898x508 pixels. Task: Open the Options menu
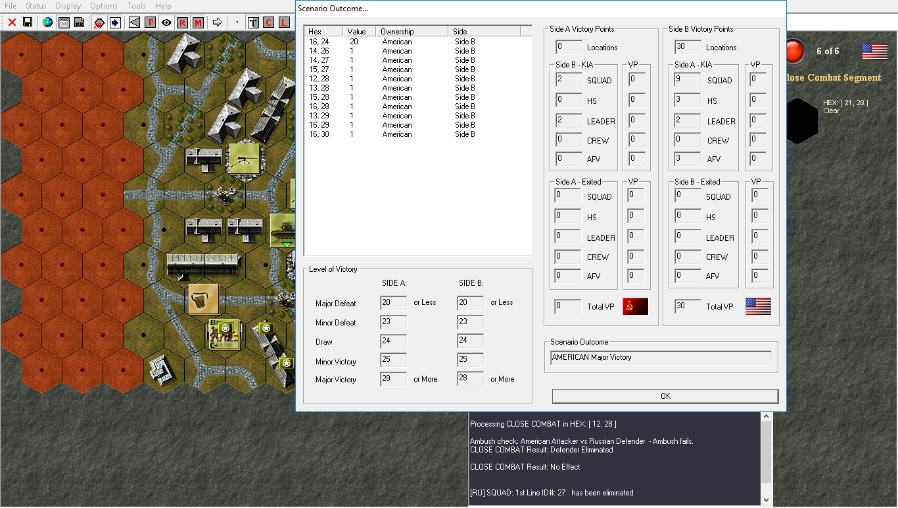coord(104,6)
